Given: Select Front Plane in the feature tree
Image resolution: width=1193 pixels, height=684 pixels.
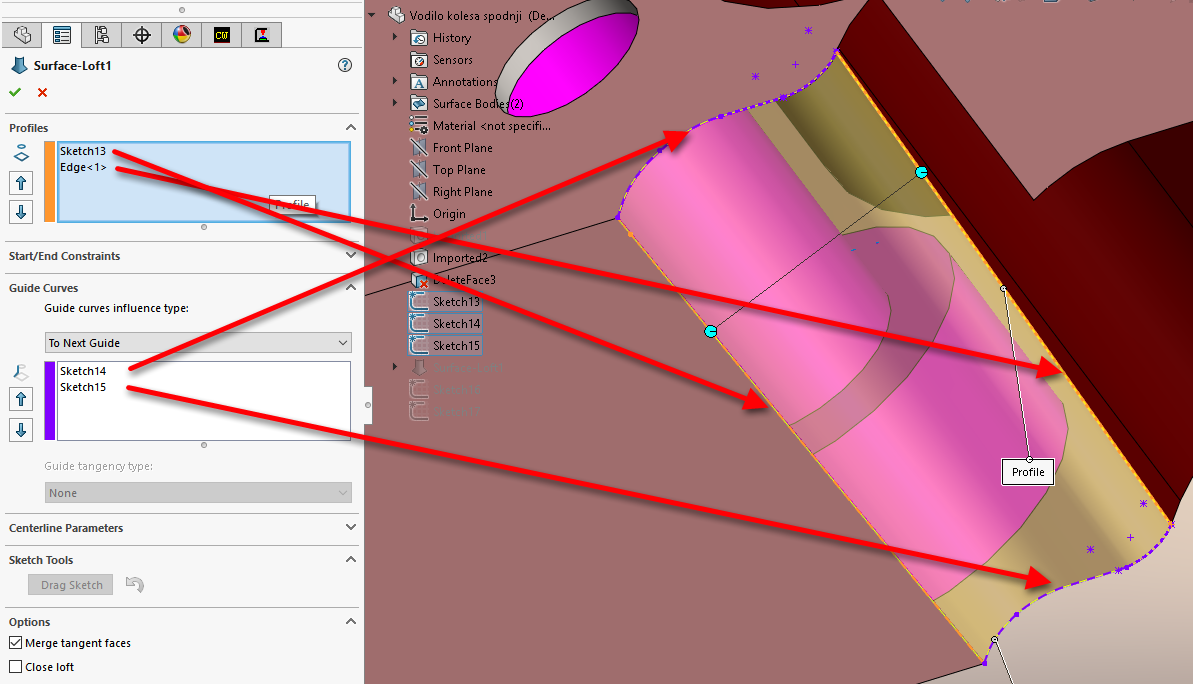Looking at the screenshot, I should pos(462,148).
